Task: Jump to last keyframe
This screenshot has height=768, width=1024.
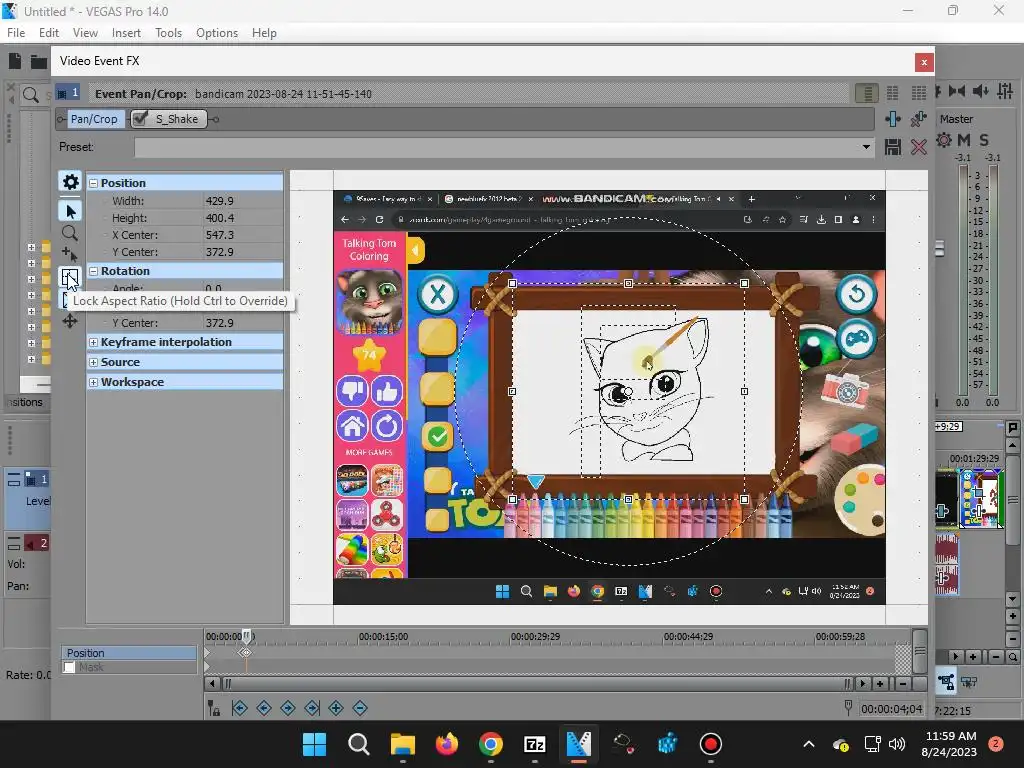Action: pos(312,708)
